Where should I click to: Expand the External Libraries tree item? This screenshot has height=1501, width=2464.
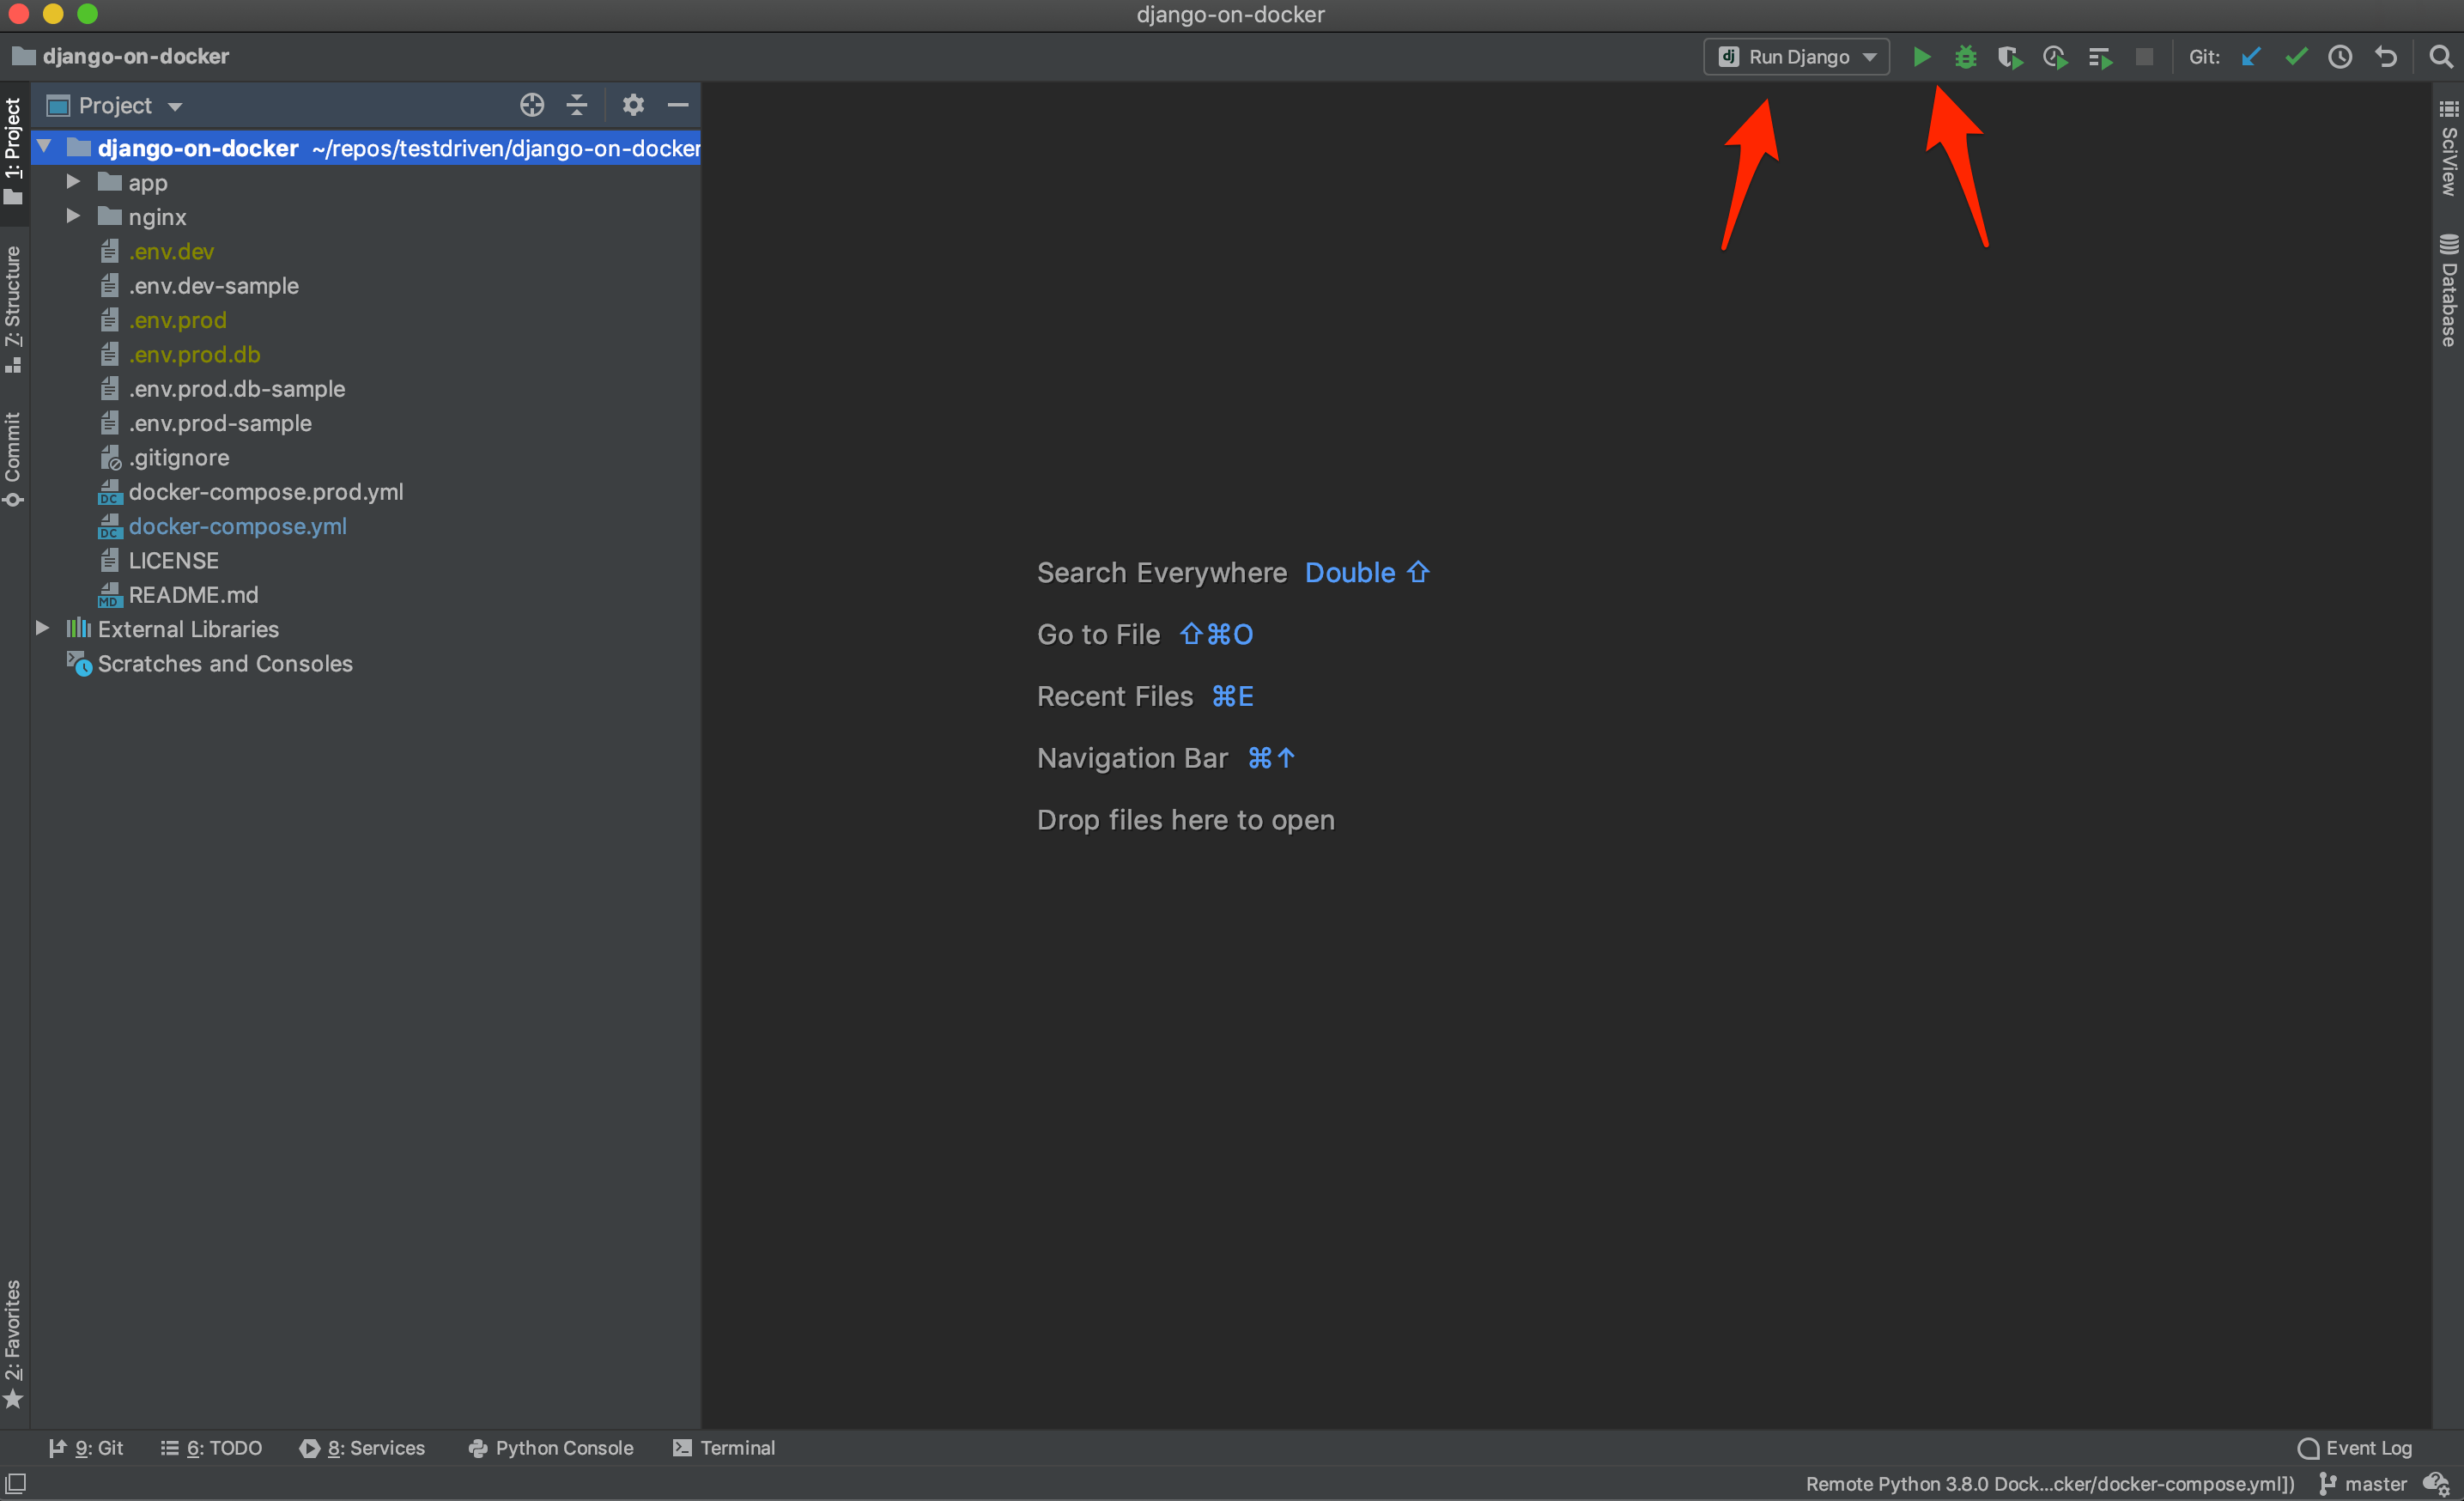tap(39, 630)
